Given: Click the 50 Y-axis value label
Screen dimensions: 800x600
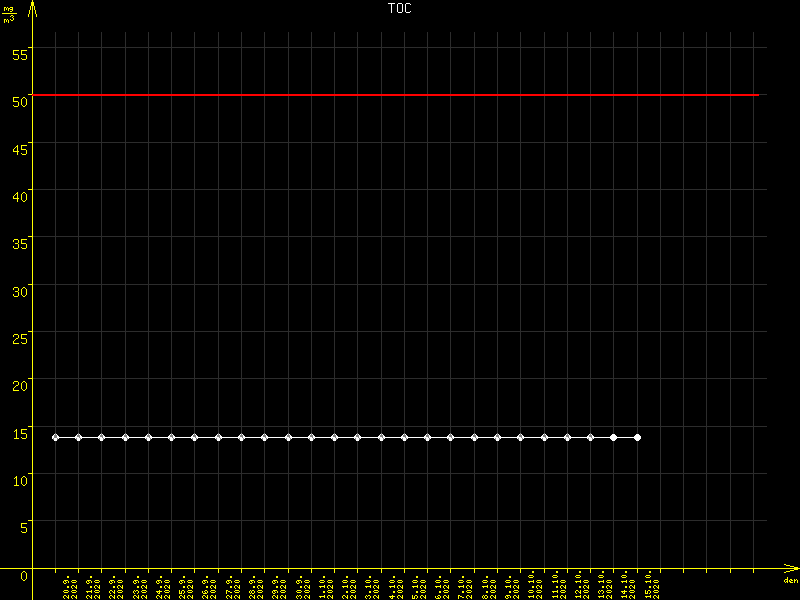Looking at the screenshot, I should click(x=18, y=100).
